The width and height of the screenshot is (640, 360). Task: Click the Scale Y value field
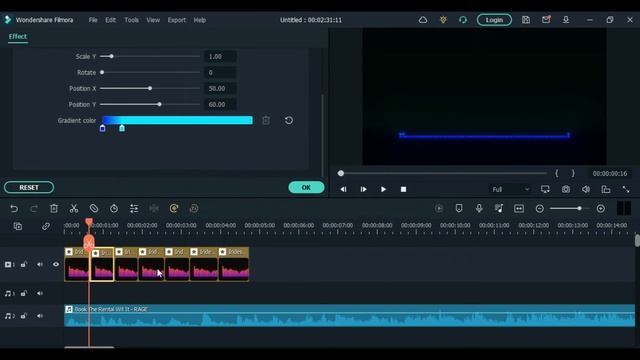[x=220, y=57]
